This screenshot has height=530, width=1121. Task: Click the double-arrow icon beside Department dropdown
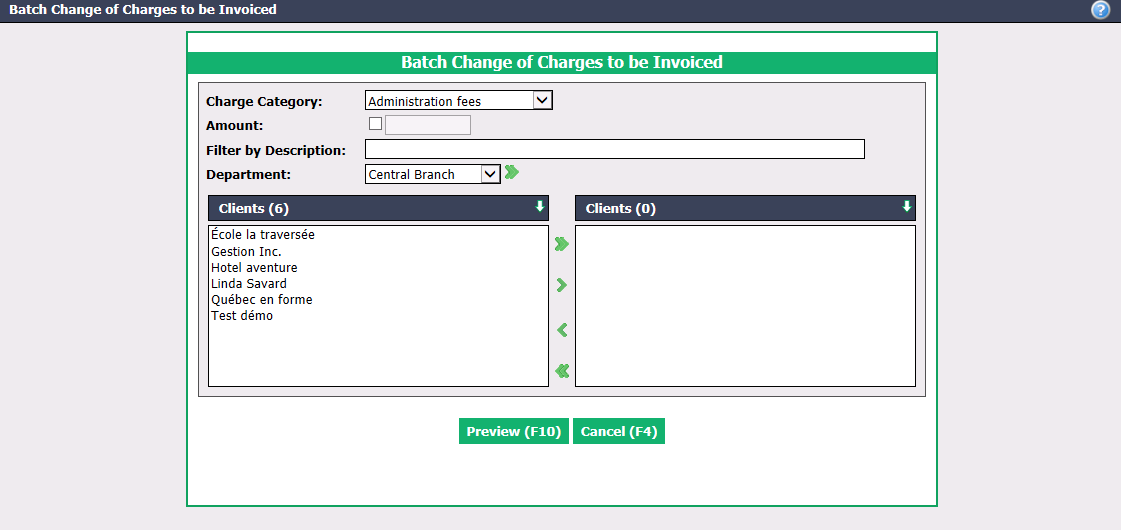point(511,172)
